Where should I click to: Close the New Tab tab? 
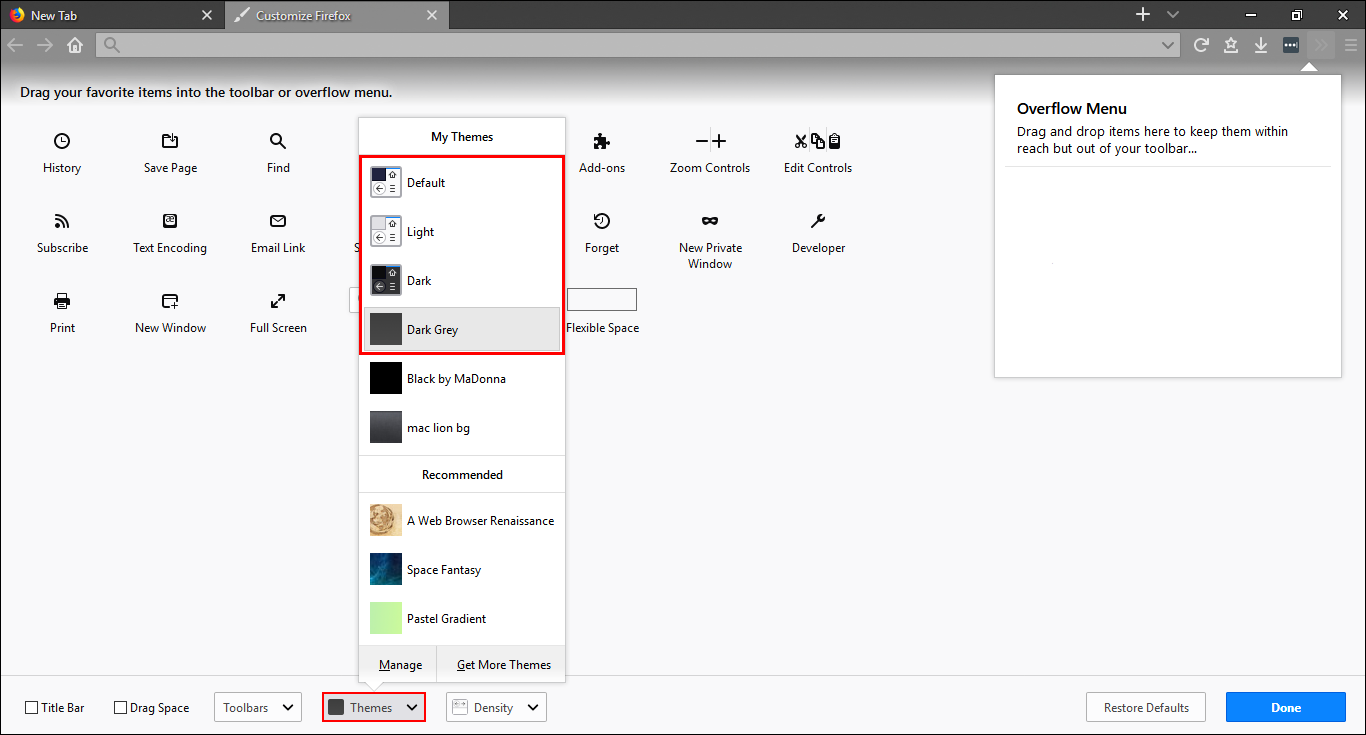207,16
